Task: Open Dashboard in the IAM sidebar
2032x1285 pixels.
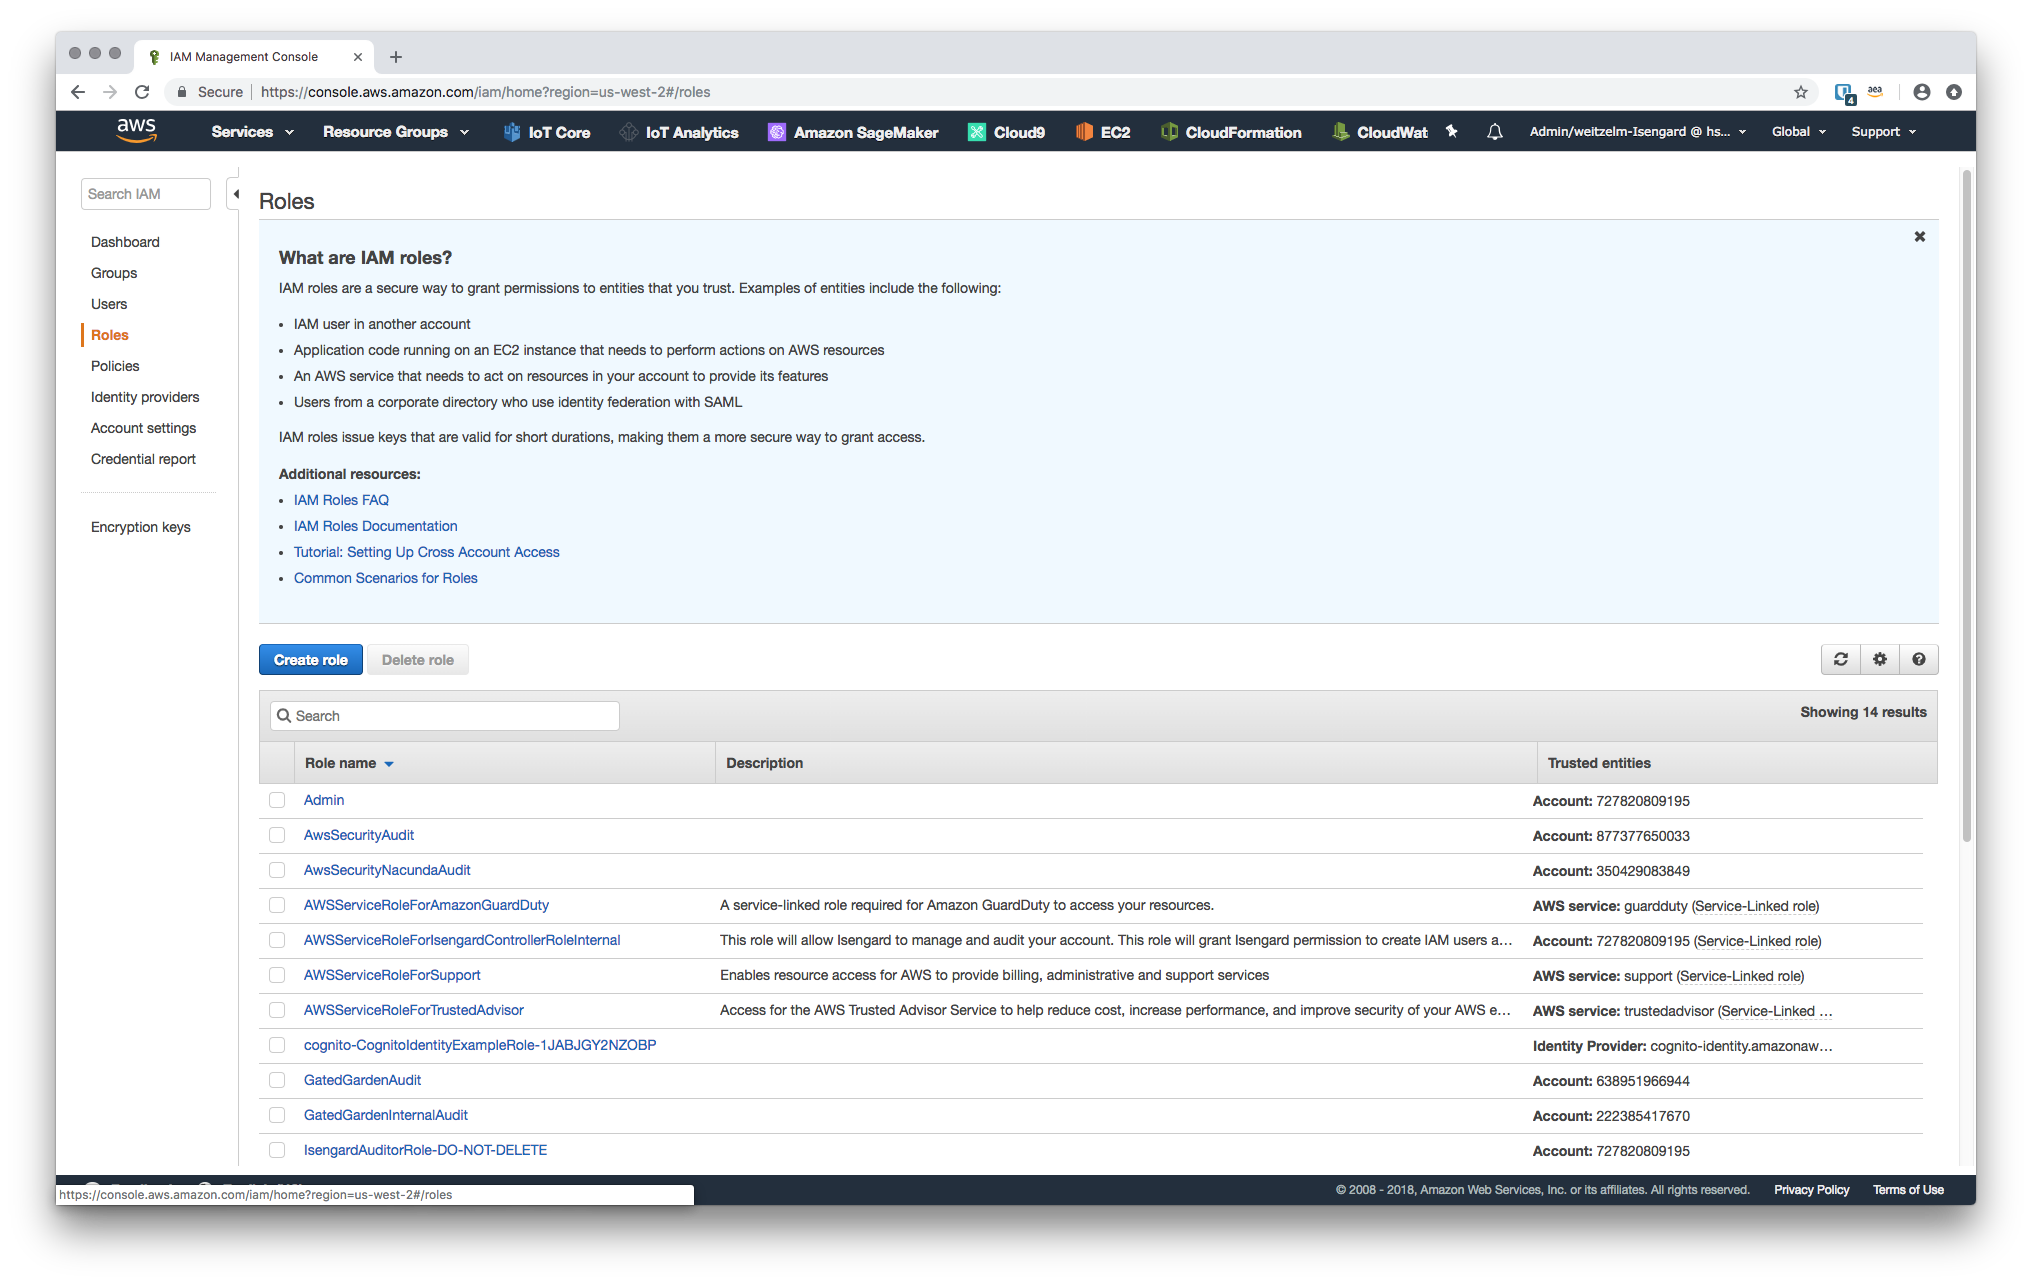Action: [x=125, y=242]
